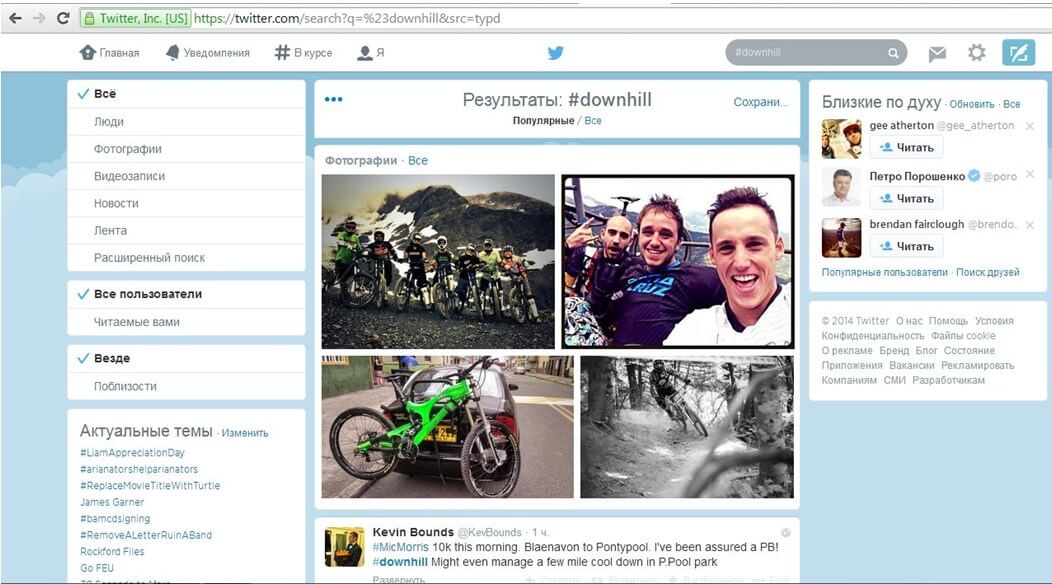This screenshot has width=1052, height=584.
Task: Select Поблизости nearby option
Action: click(187, 387)
